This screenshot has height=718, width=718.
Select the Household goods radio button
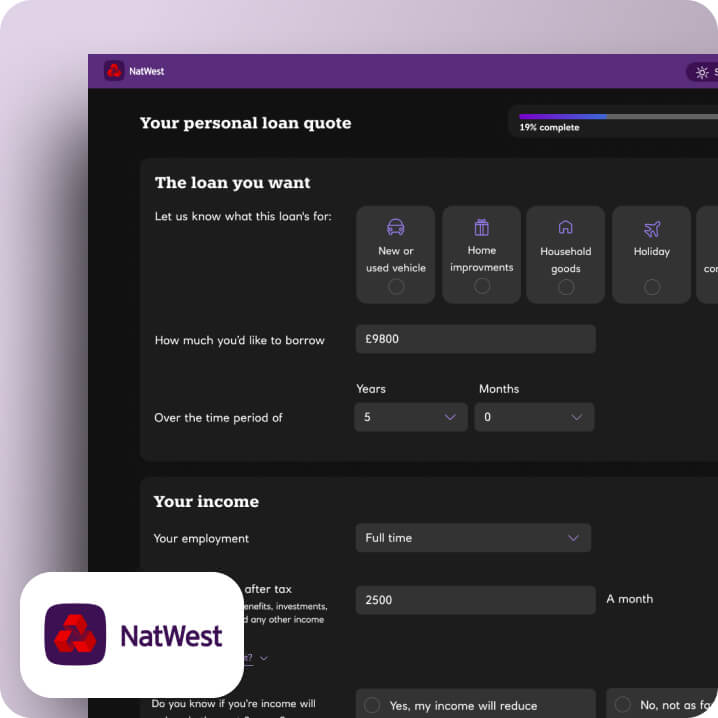point(566,287)
